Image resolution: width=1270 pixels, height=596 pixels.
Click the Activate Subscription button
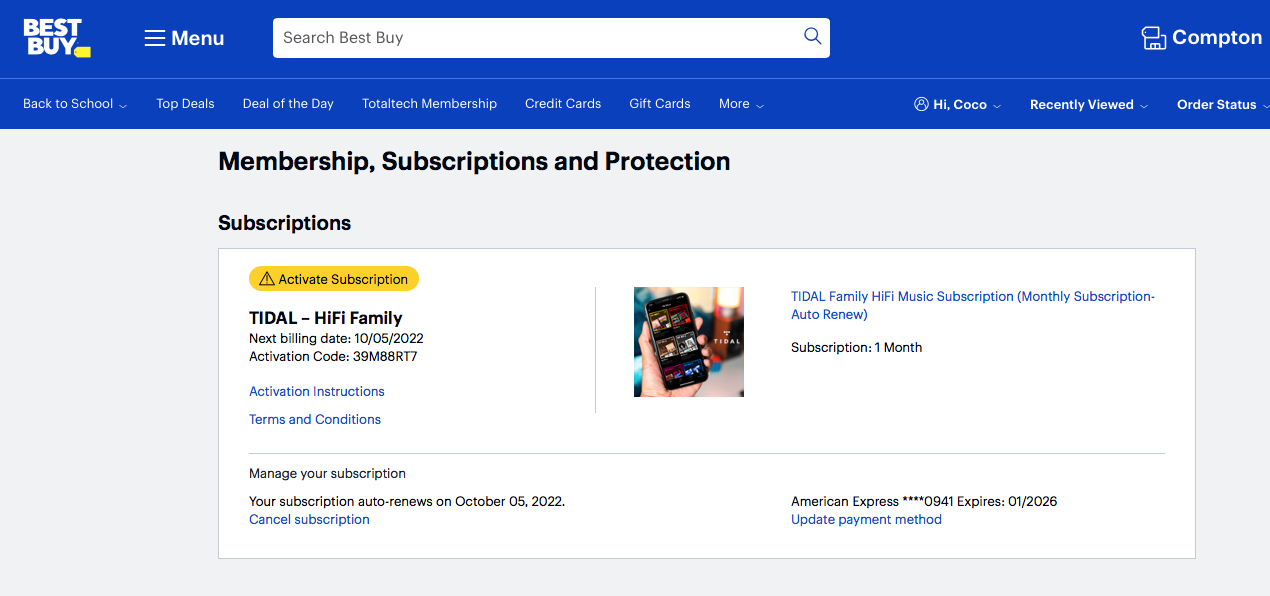click(334, 278)
